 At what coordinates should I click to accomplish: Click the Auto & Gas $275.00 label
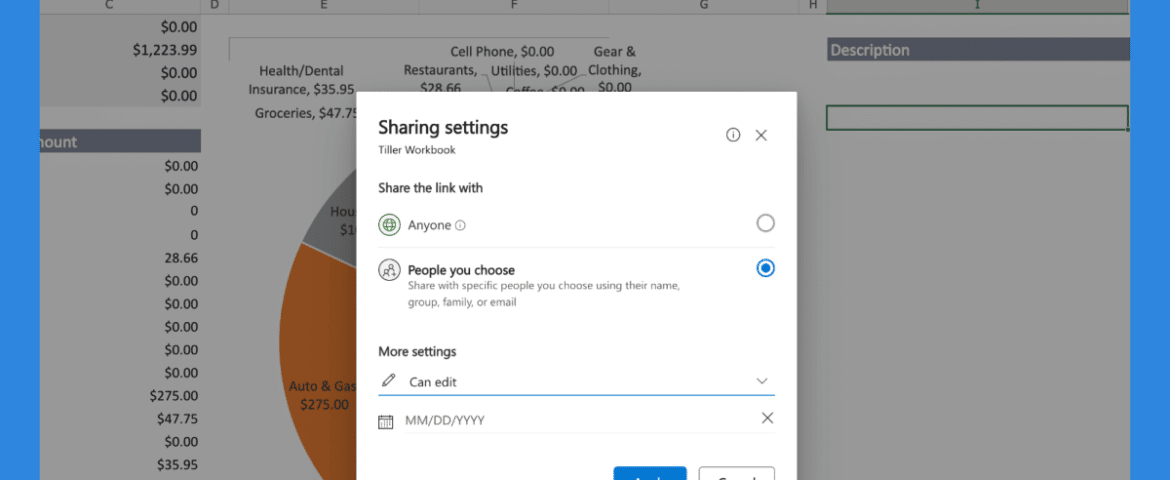pos(323,396)
